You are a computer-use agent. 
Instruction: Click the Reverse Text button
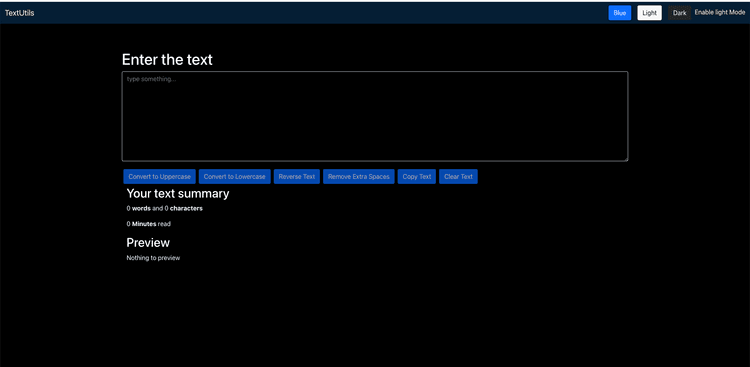[297, 177]
